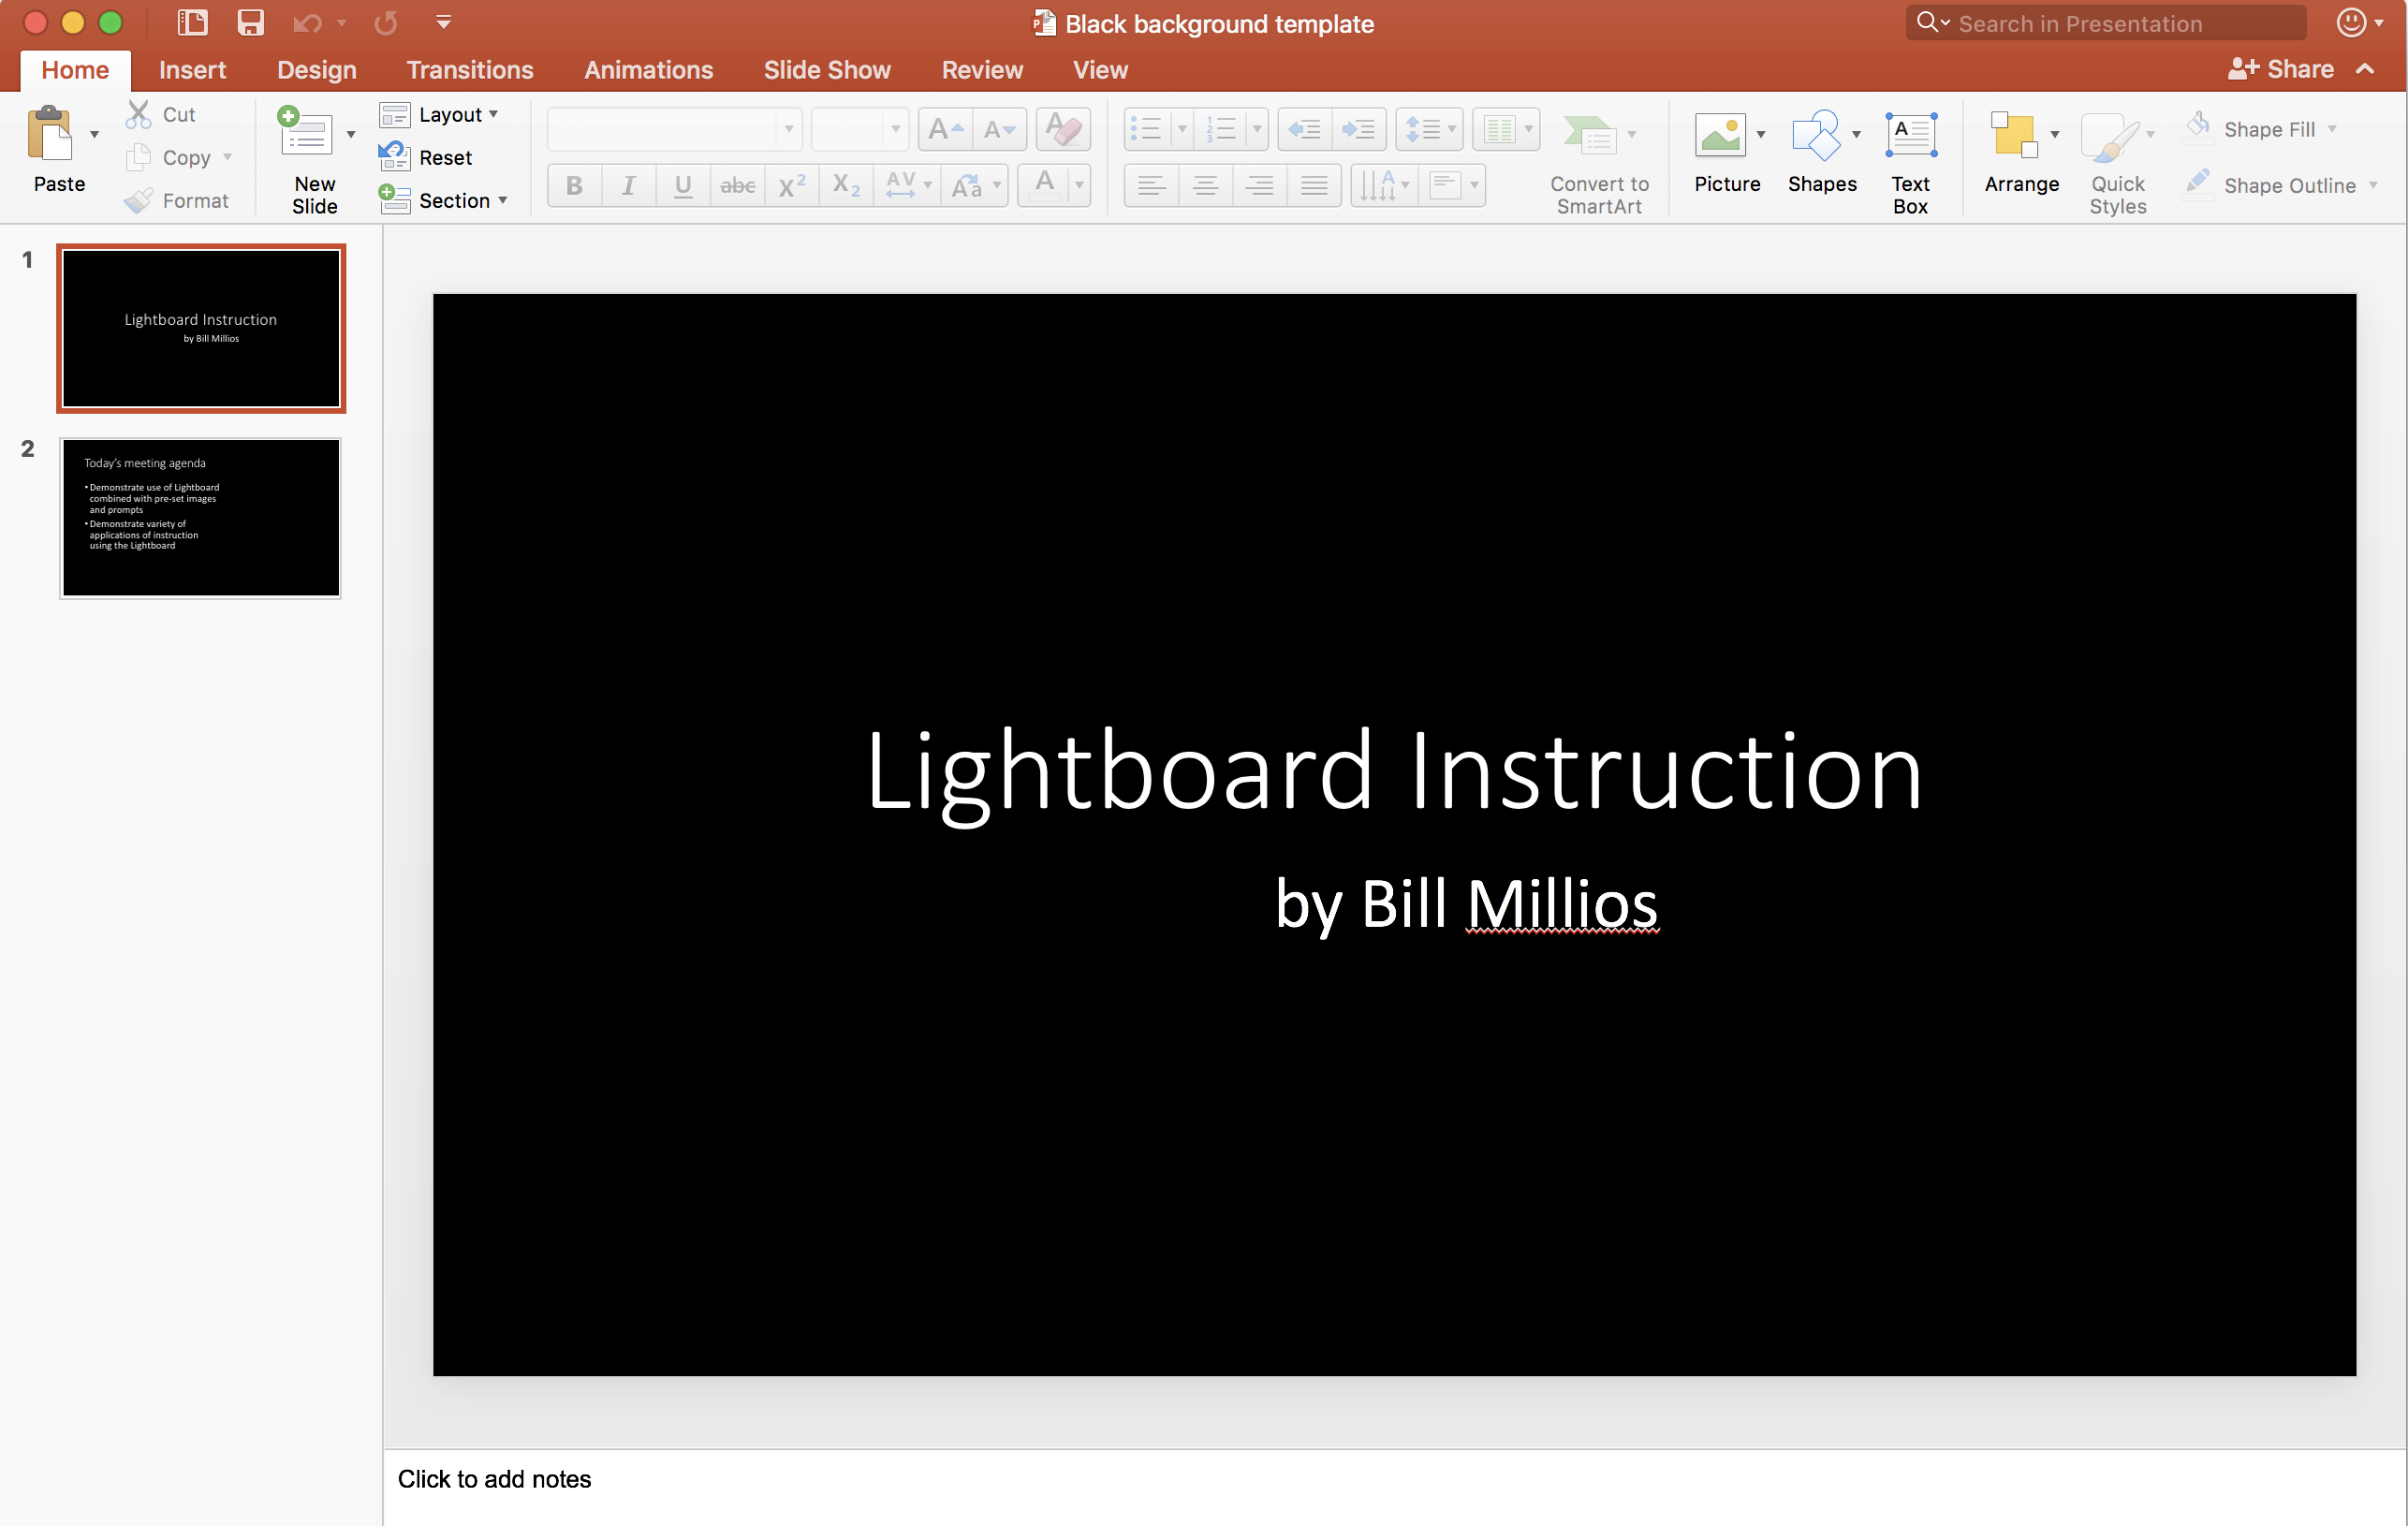
Task: Insert a Text Box
Action: click(1911, 134)
